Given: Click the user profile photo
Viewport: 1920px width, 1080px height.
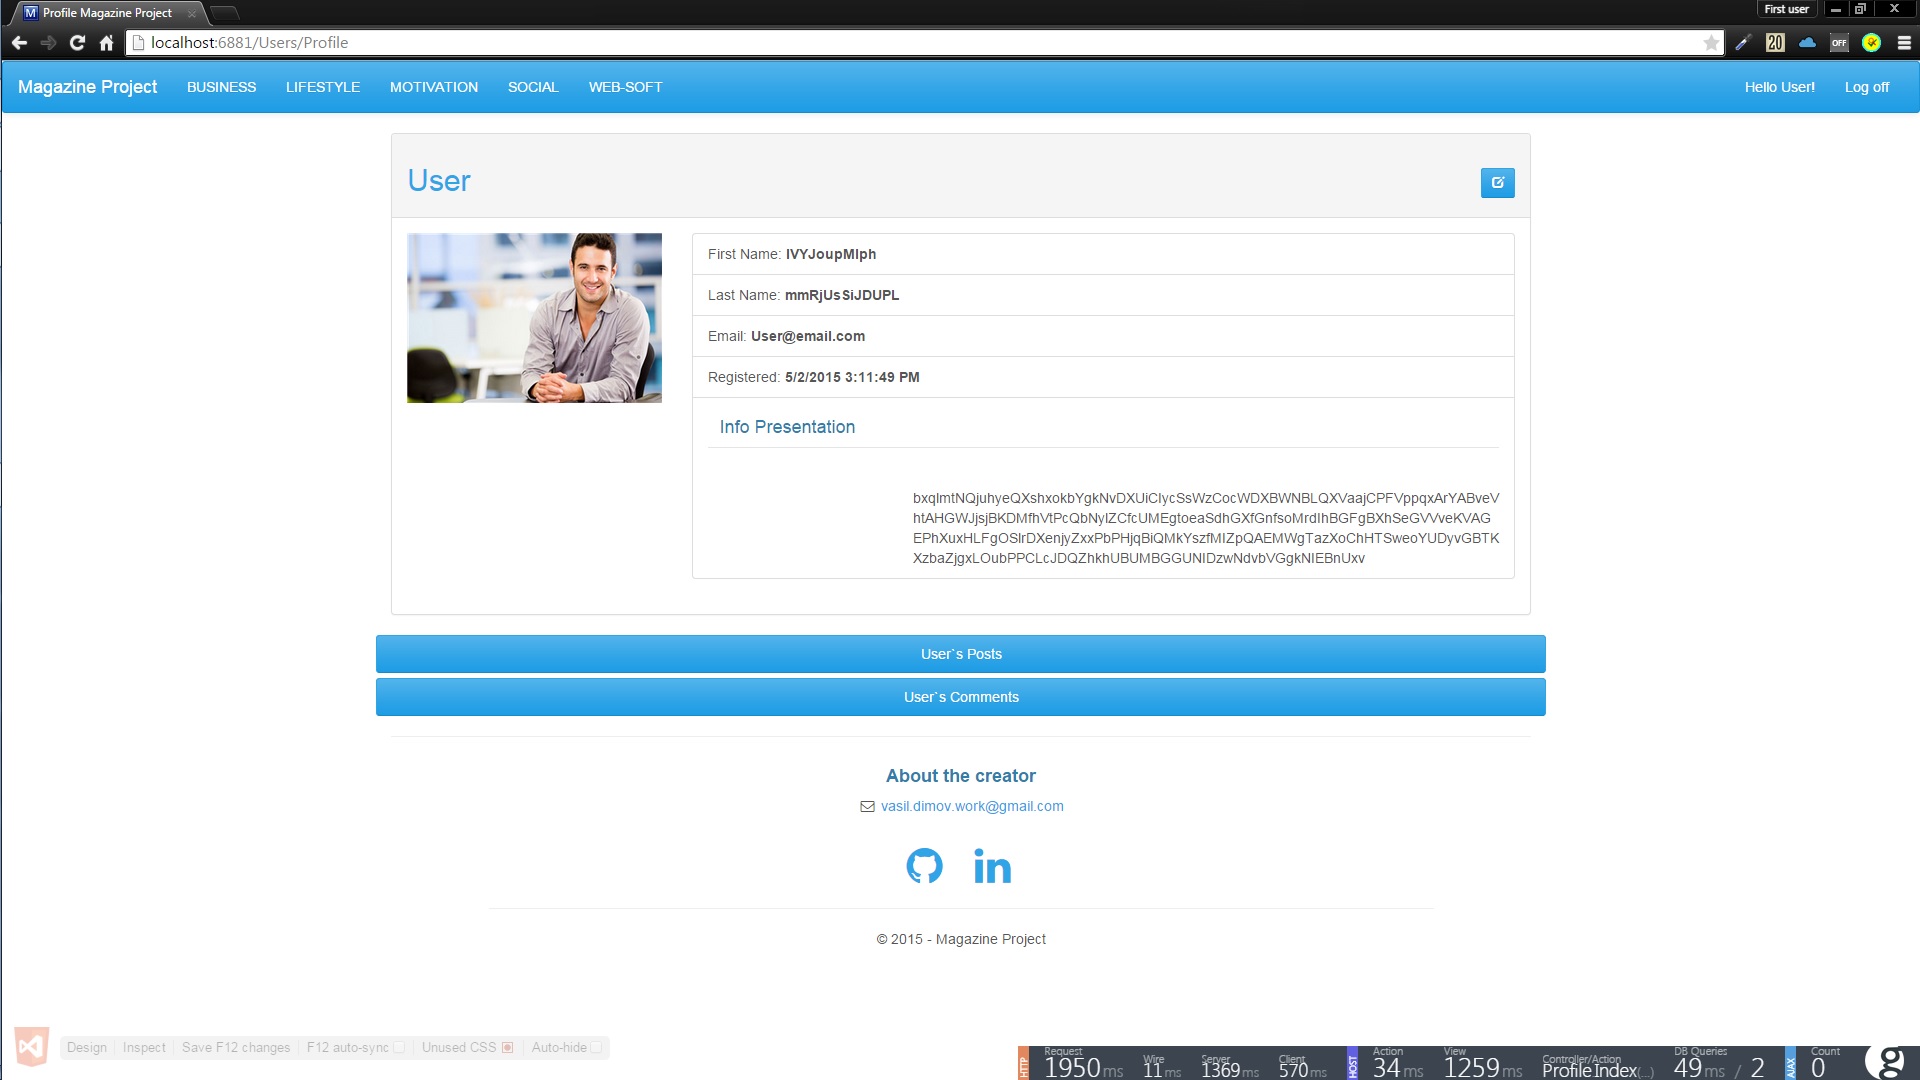Looking at the screenshot, I should [x=534, y=318].
